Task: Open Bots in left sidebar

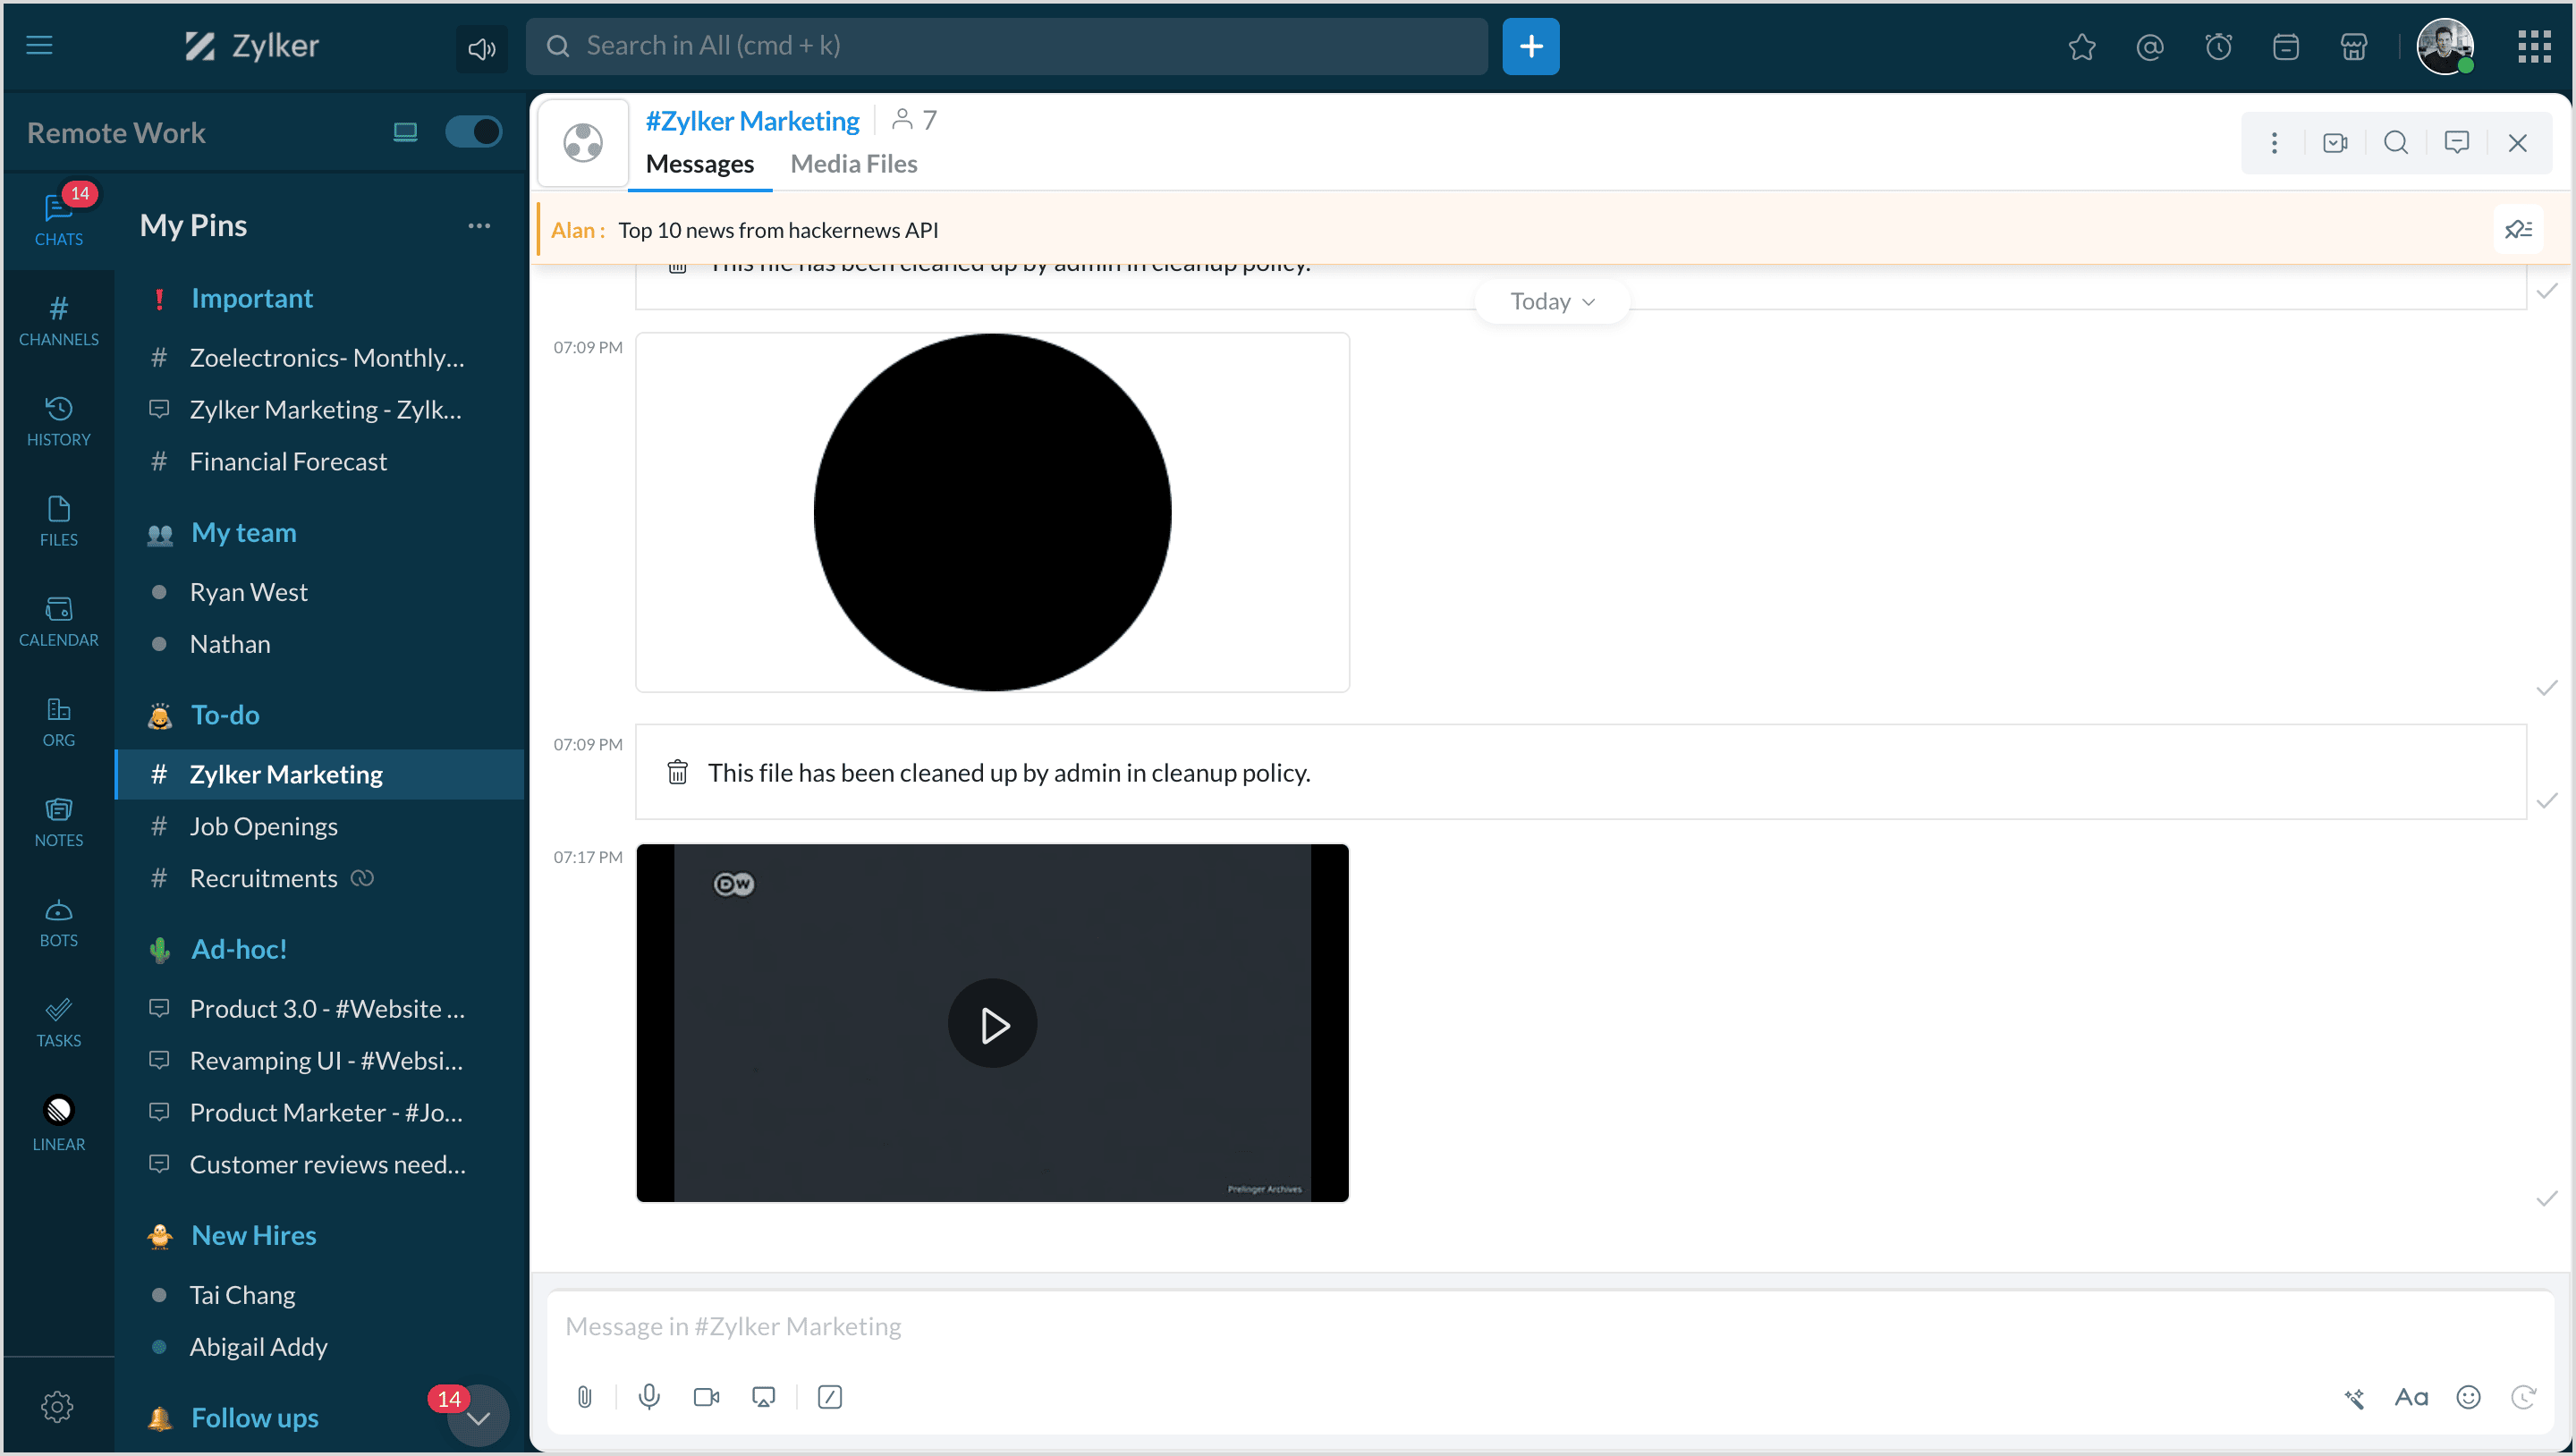Action: 59,921
